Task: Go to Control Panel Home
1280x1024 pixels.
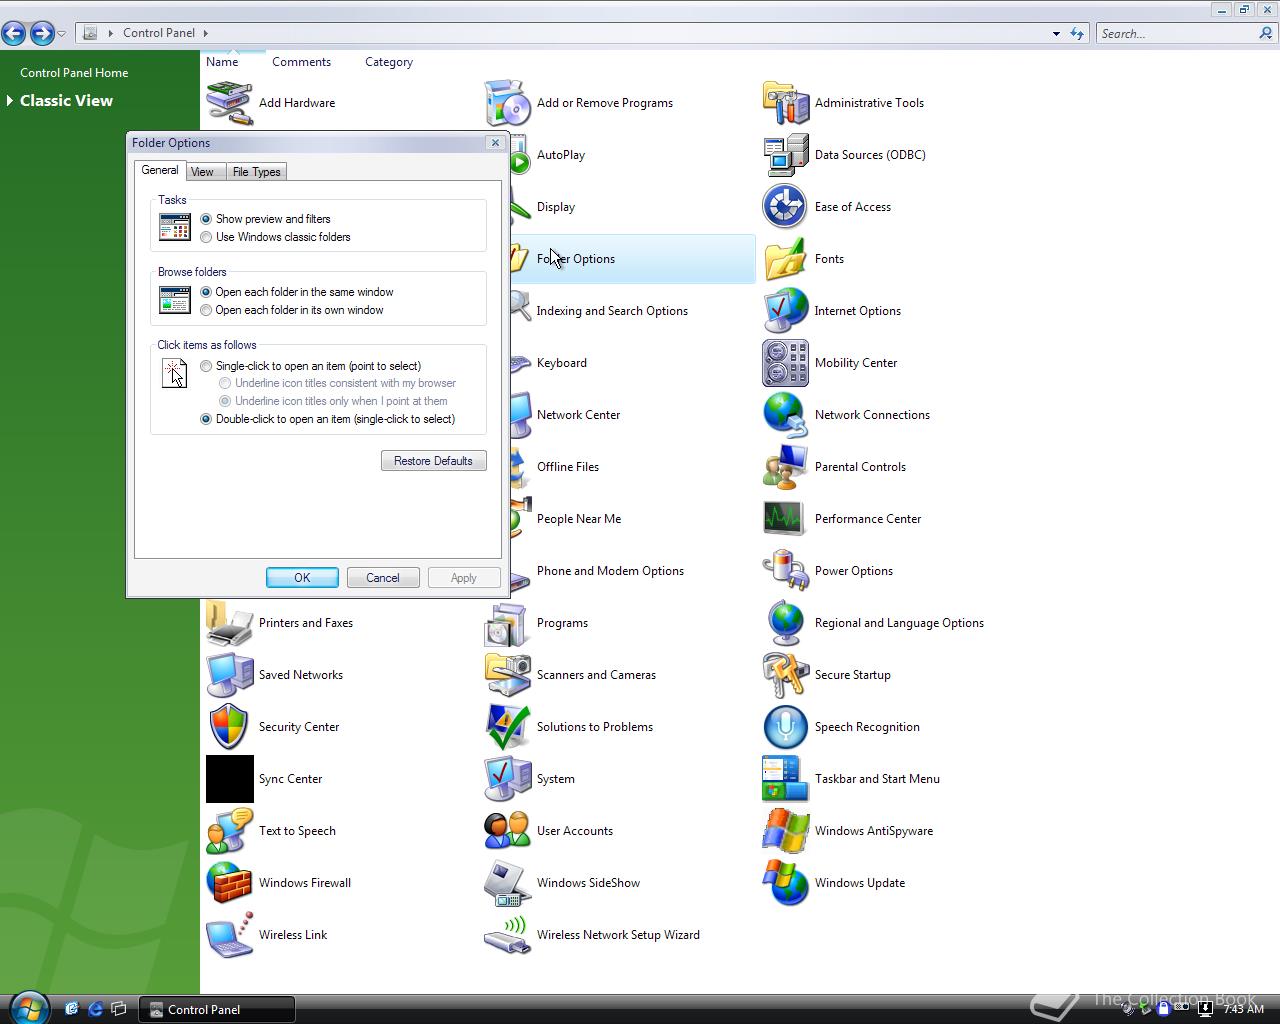Action: [x=74, y=73]
